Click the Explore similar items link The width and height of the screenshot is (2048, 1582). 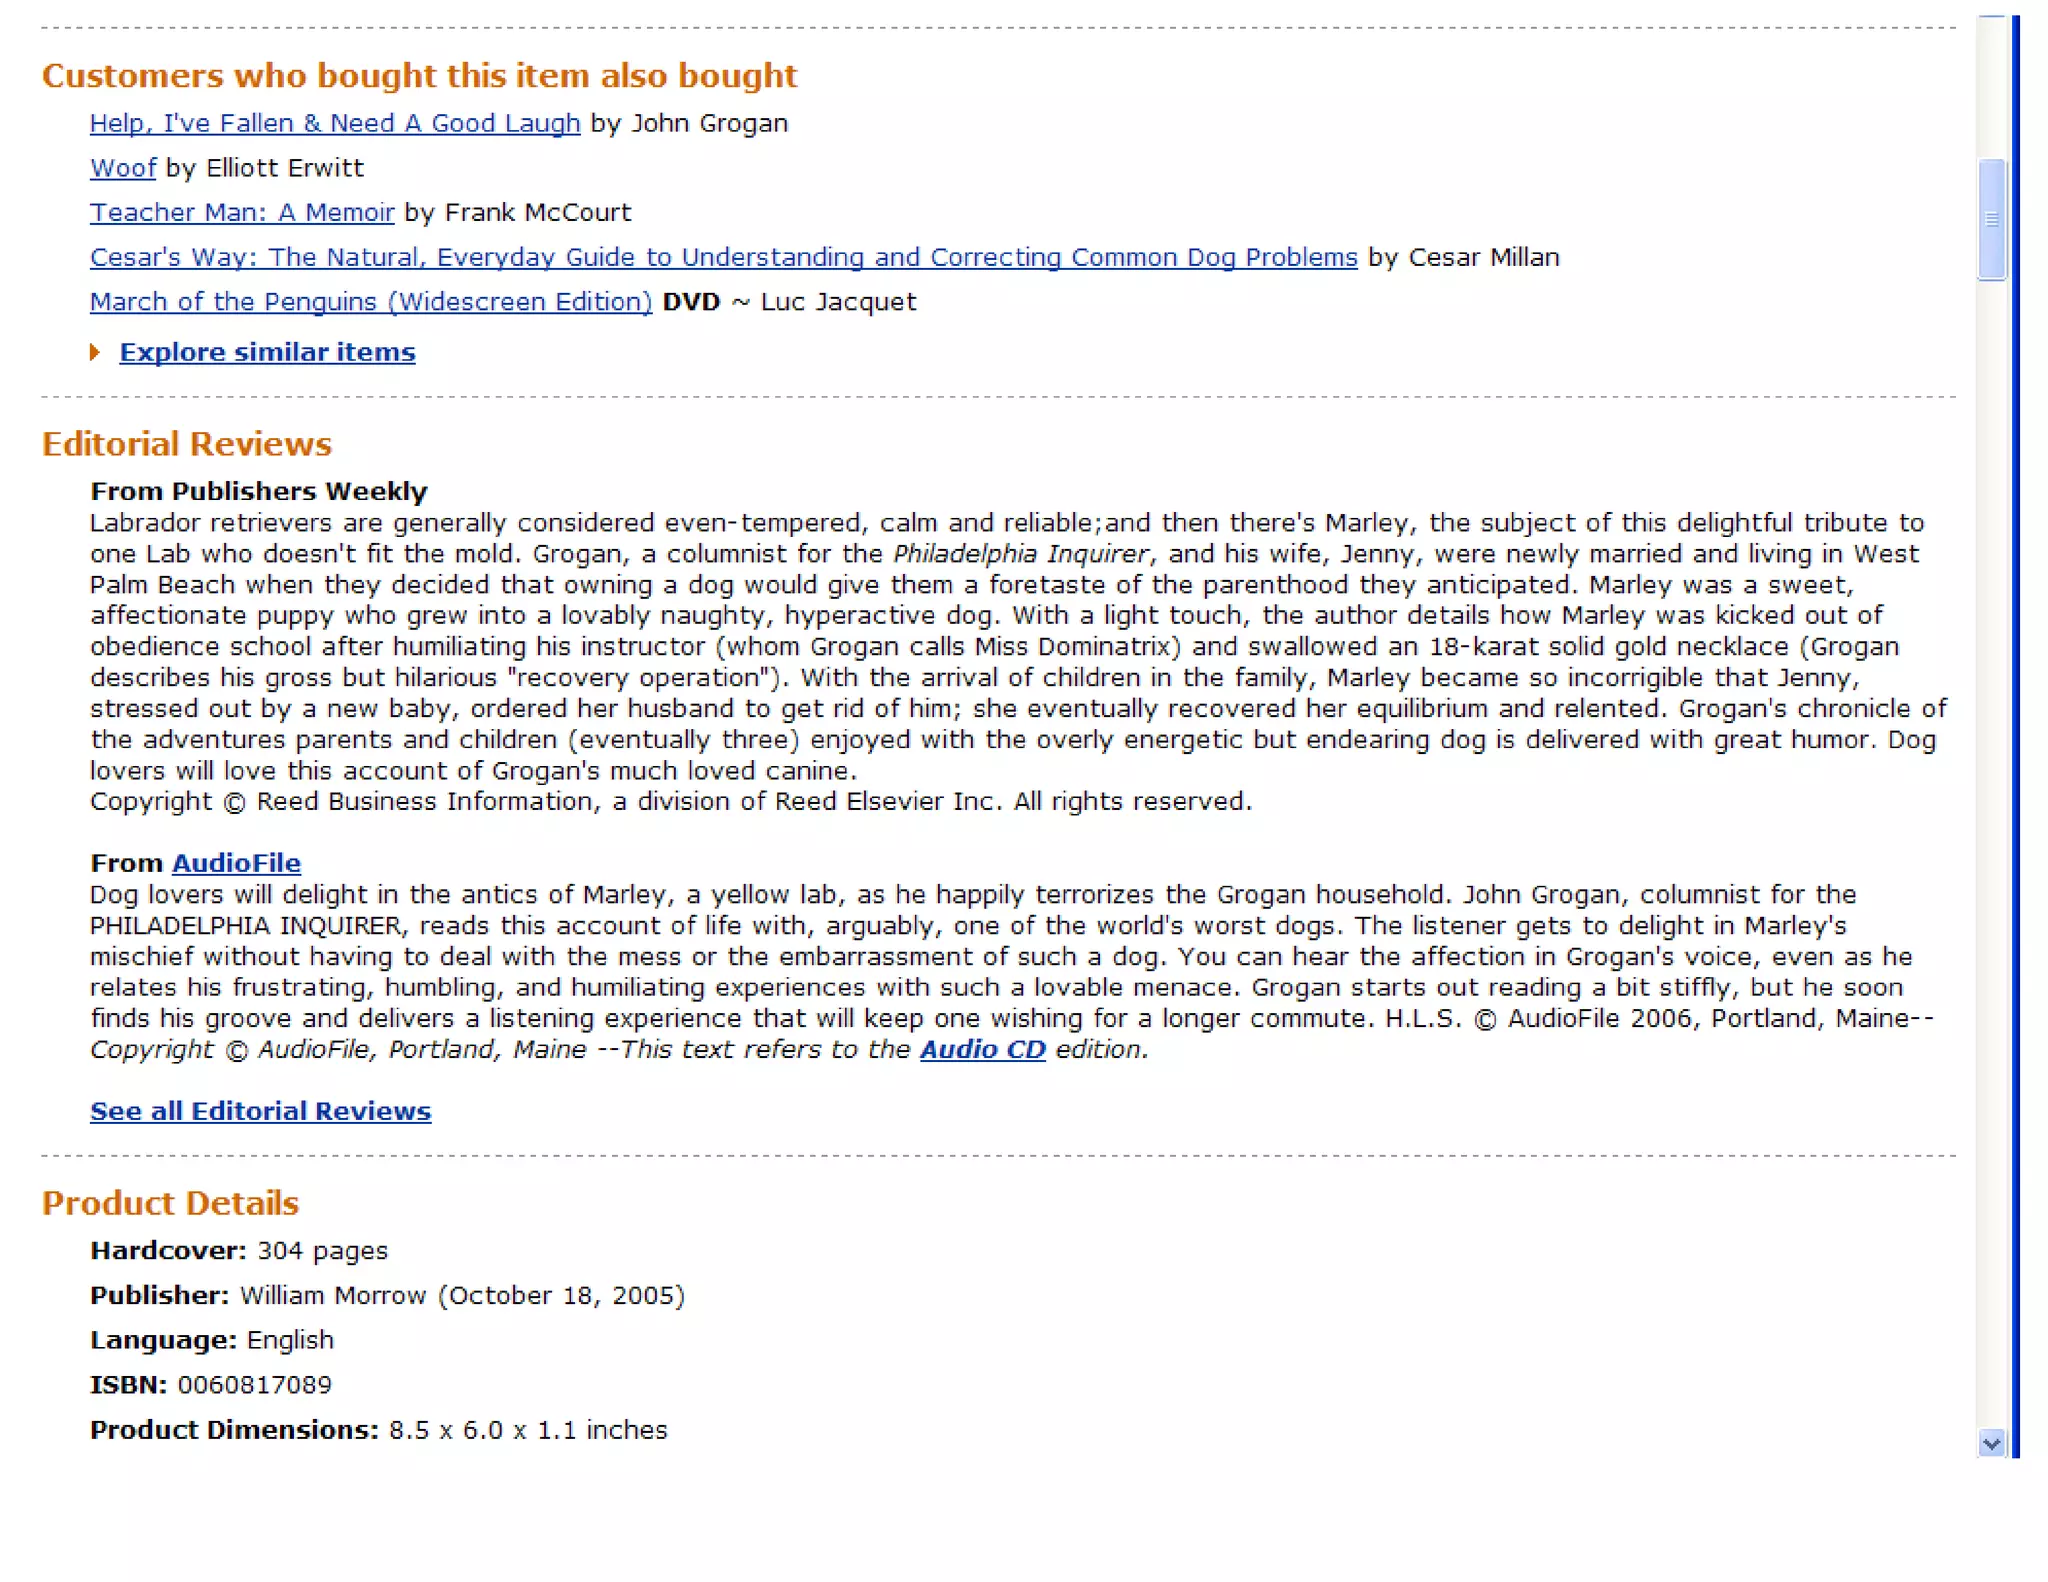coord(267,352)
